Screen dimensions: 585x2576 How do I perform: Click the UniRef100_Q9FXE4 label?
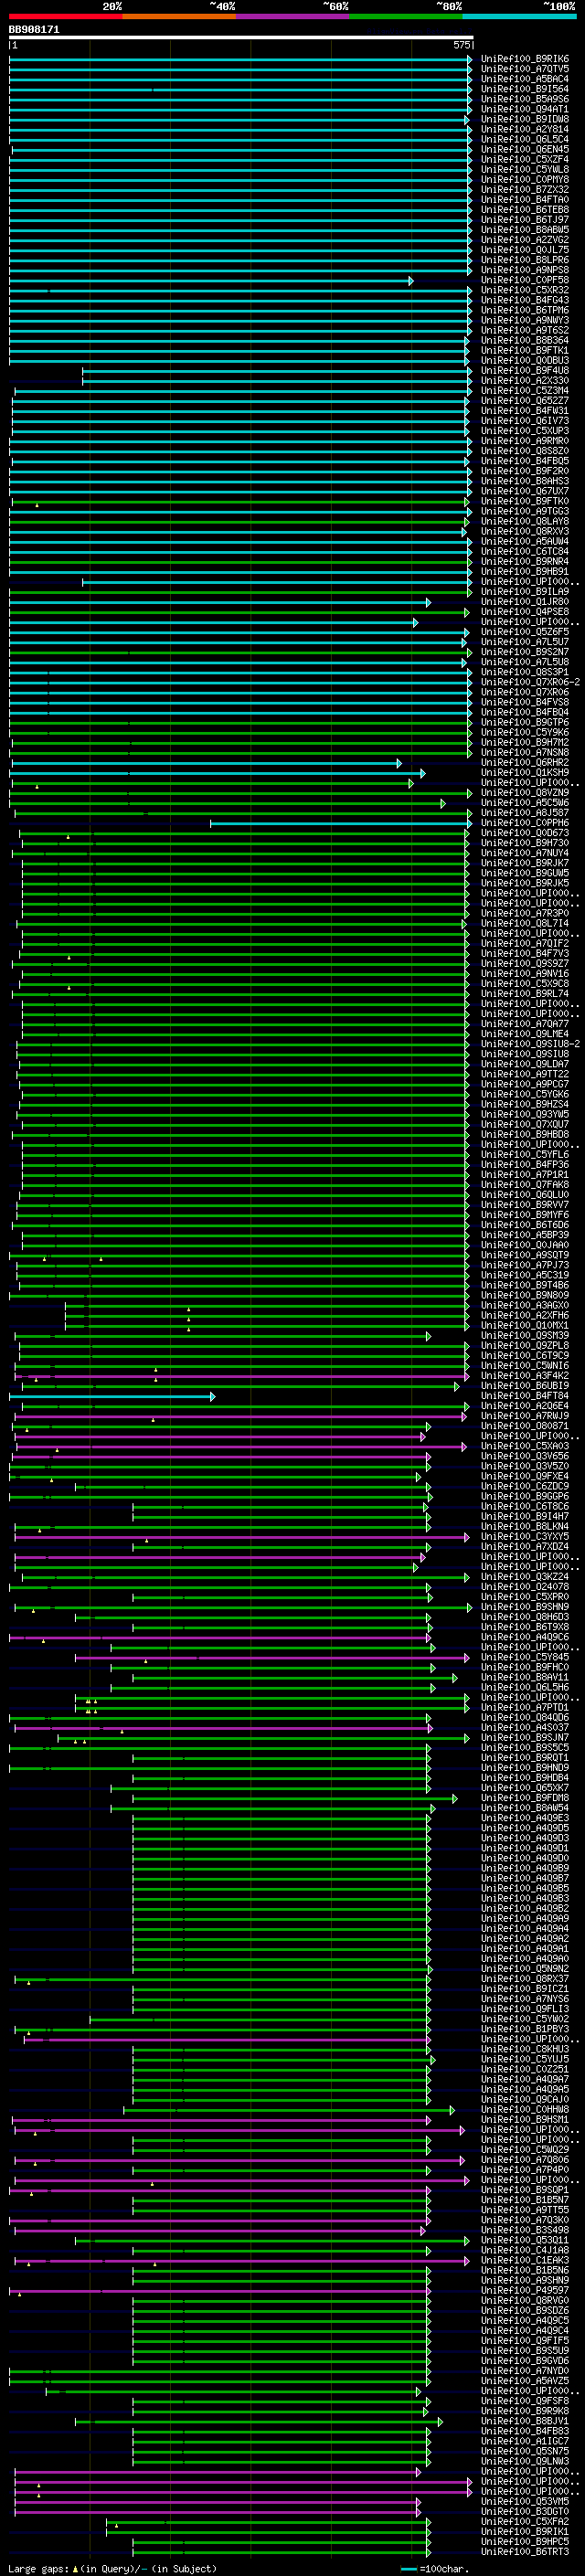pos(525,1477)
